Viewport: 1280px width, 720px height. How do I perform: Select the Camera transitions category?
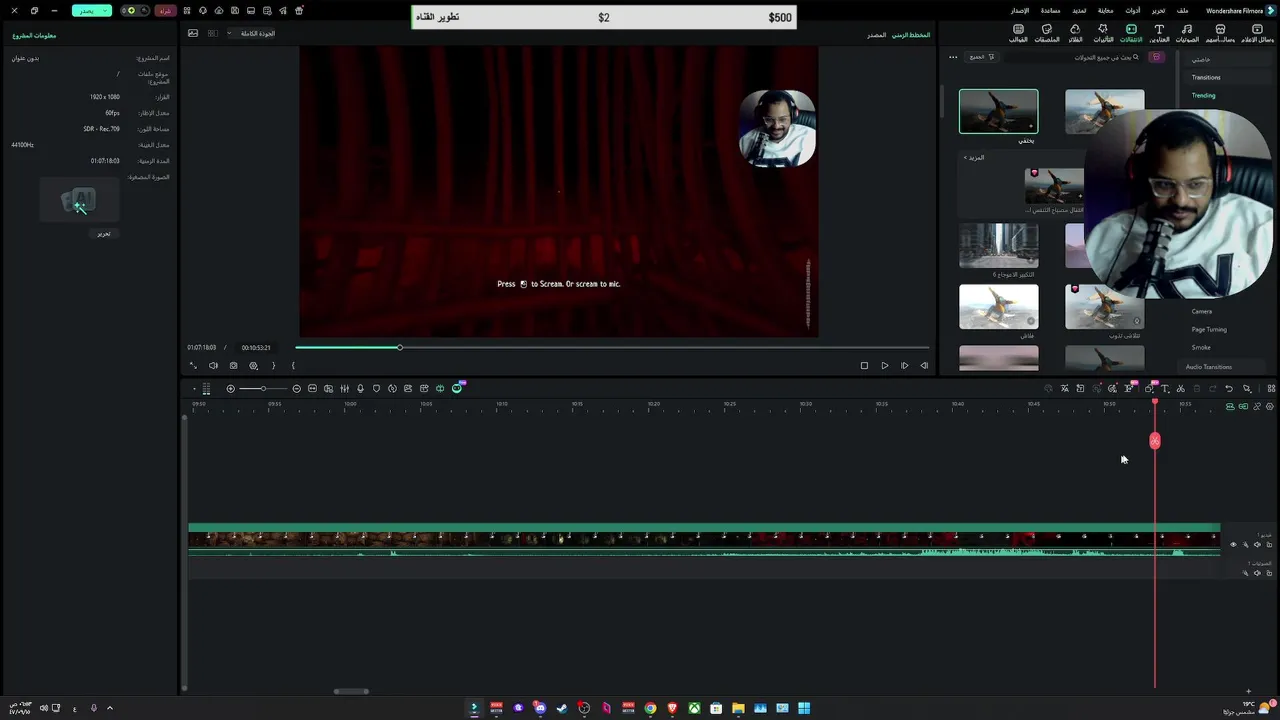tap(1201, 311)
